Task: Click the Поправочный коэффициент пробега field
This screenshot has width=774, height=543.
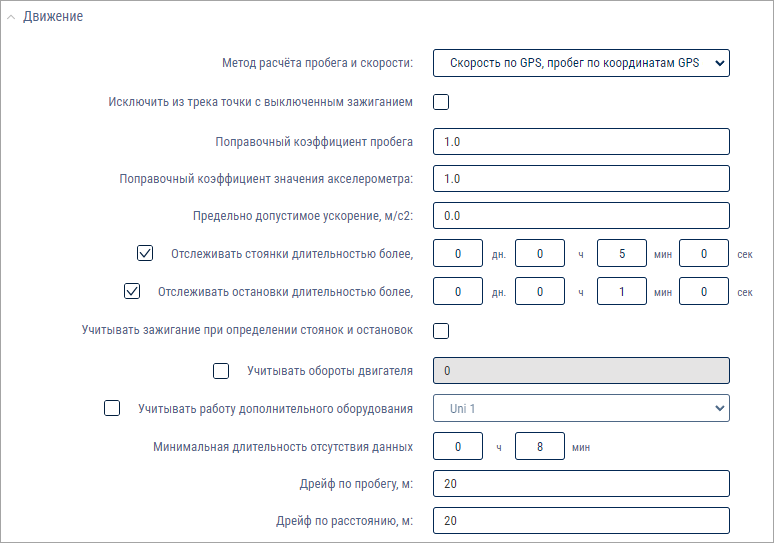Action: [581, 142]
